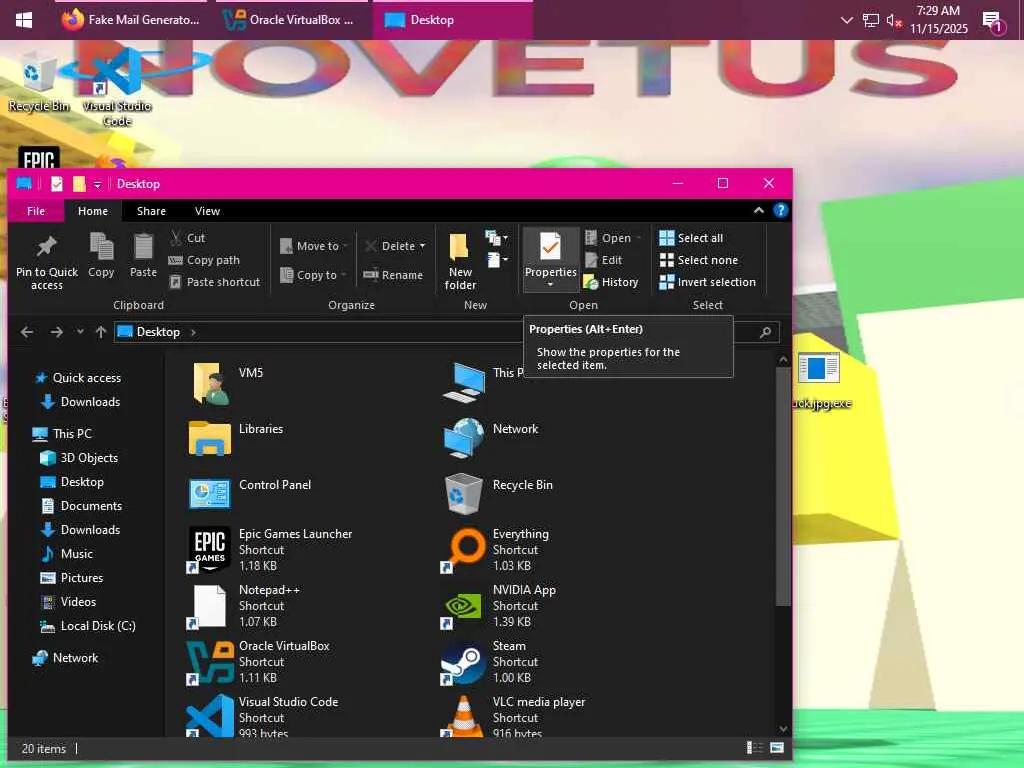Open Move to dropdown
Image resolution: width=1024 pixels, height=768 pixels.
(x=314, y=246)
